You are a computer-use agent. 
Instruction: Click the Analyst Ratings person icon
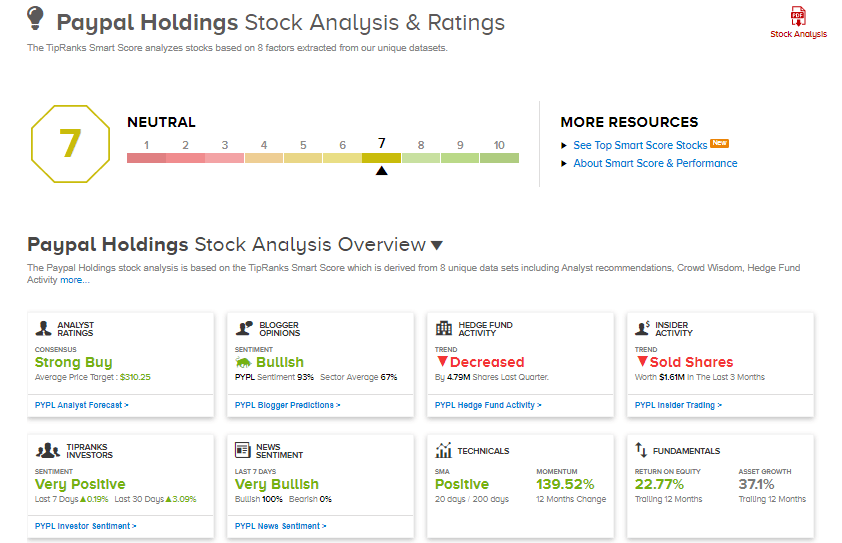click(43, 328)
